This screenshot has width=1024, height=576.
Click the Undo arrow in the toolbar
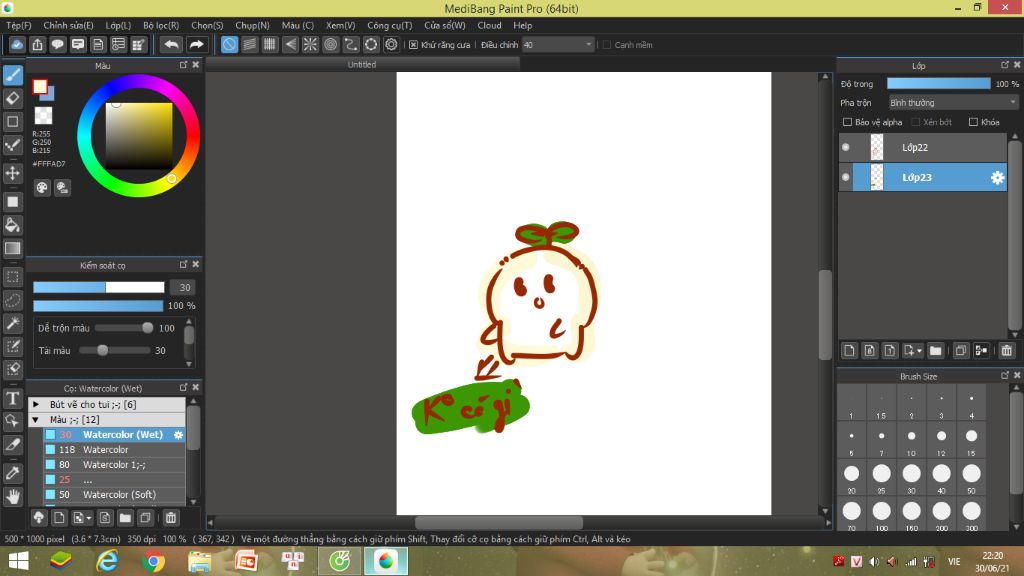172,44
